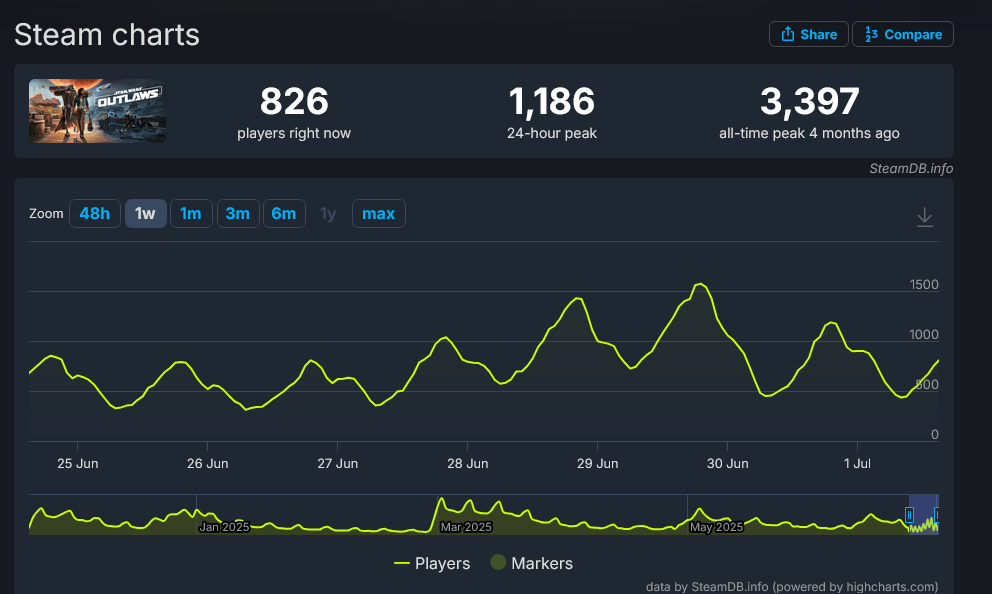Click the 826 players right now figure
Viewport: 992px width, 594px height.
pyautogui.click(x=294, y=101)
